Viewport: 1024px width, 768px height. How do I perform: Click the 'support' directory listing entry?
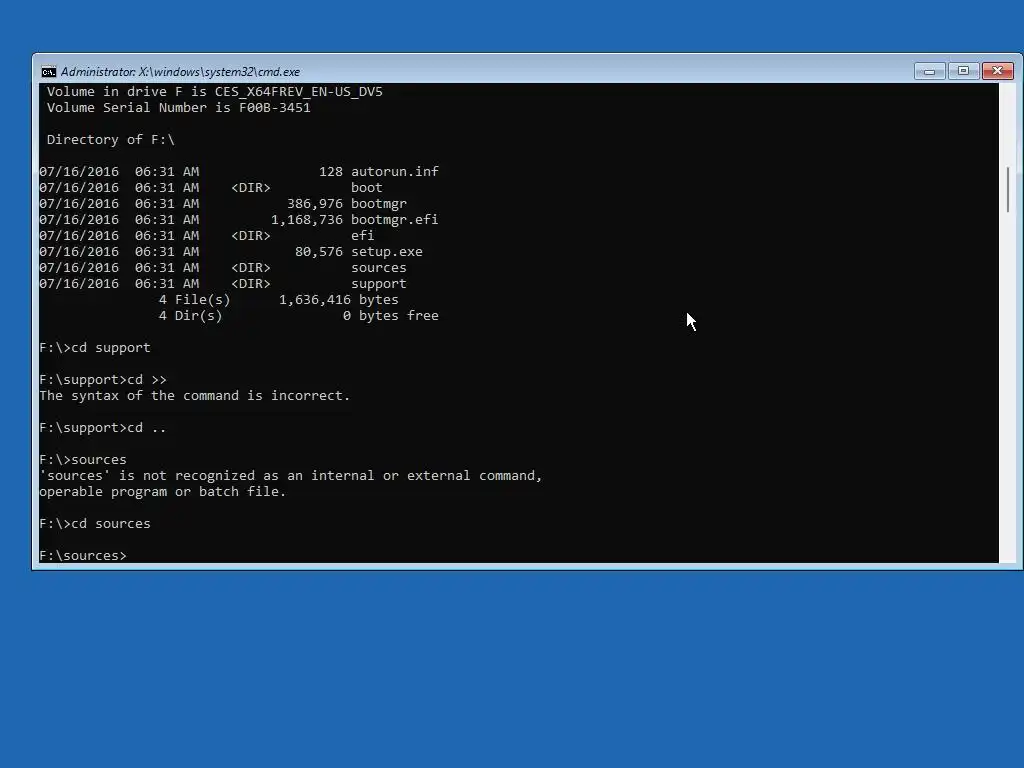[379, 283]
